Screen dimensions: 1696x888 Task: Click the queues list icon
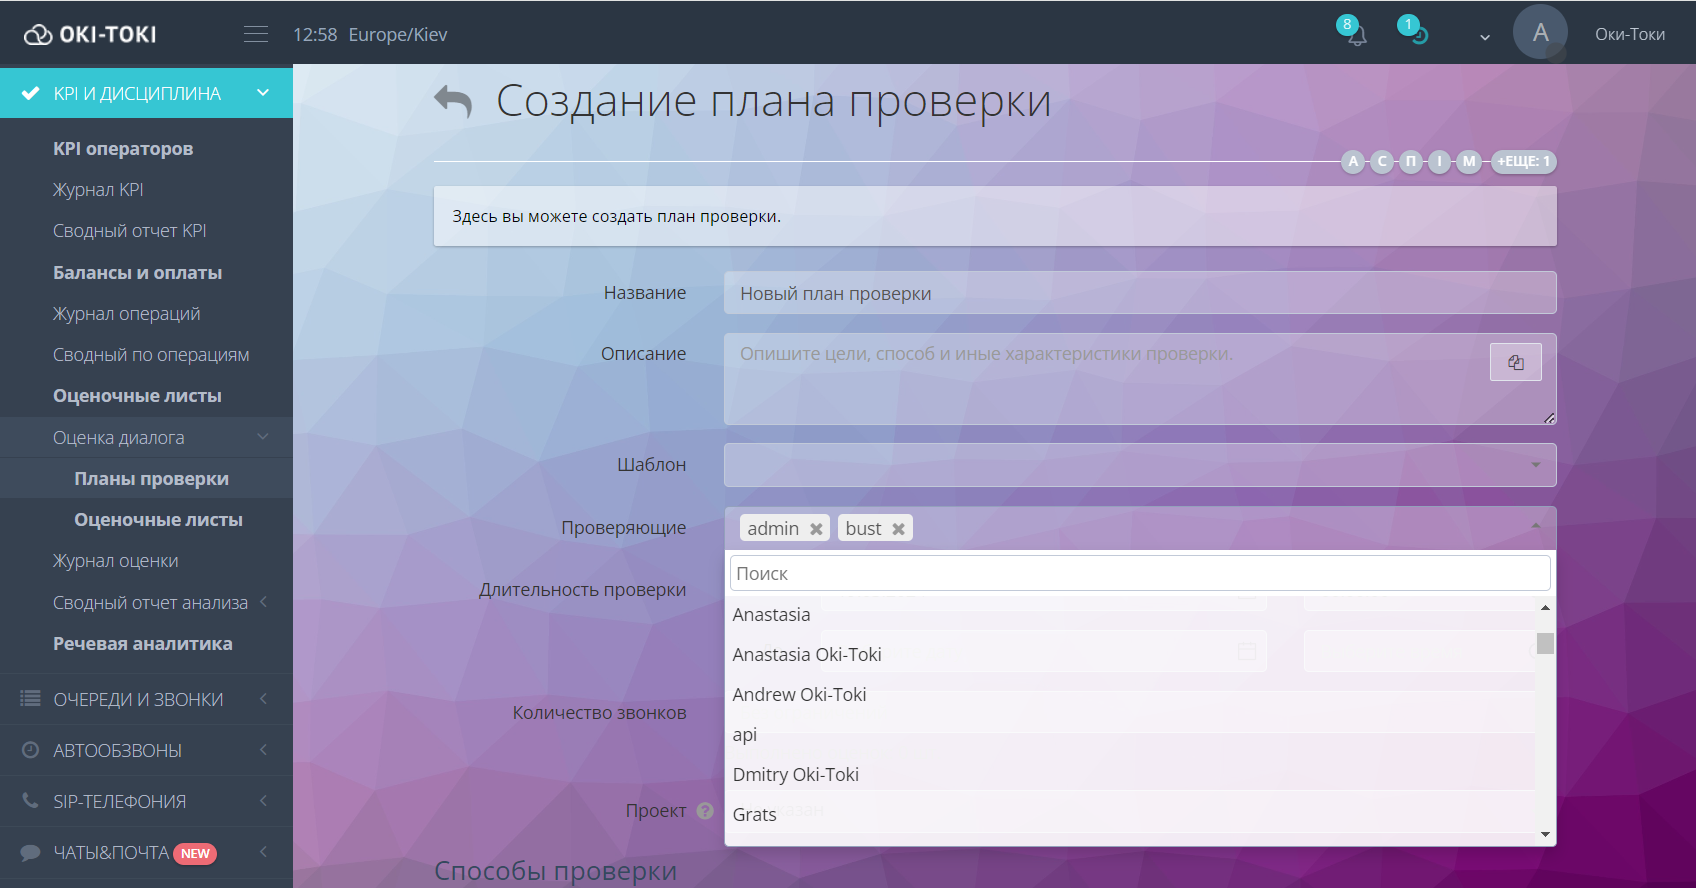tap(31, 699)
